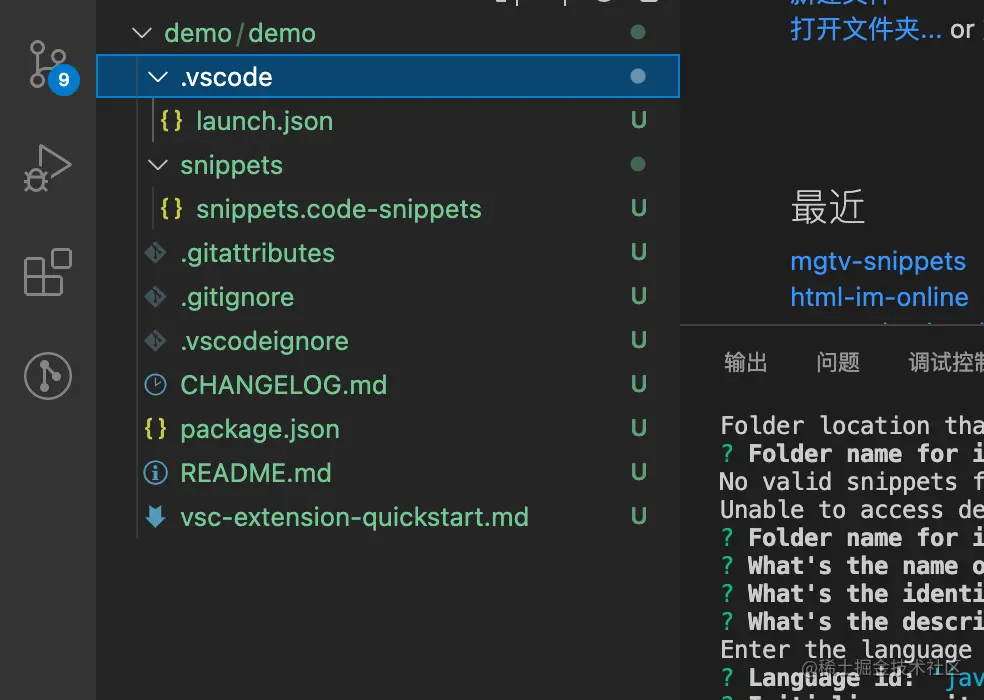Select the package.json file
The width and height of the screenshot is (984, 700).
260,429
